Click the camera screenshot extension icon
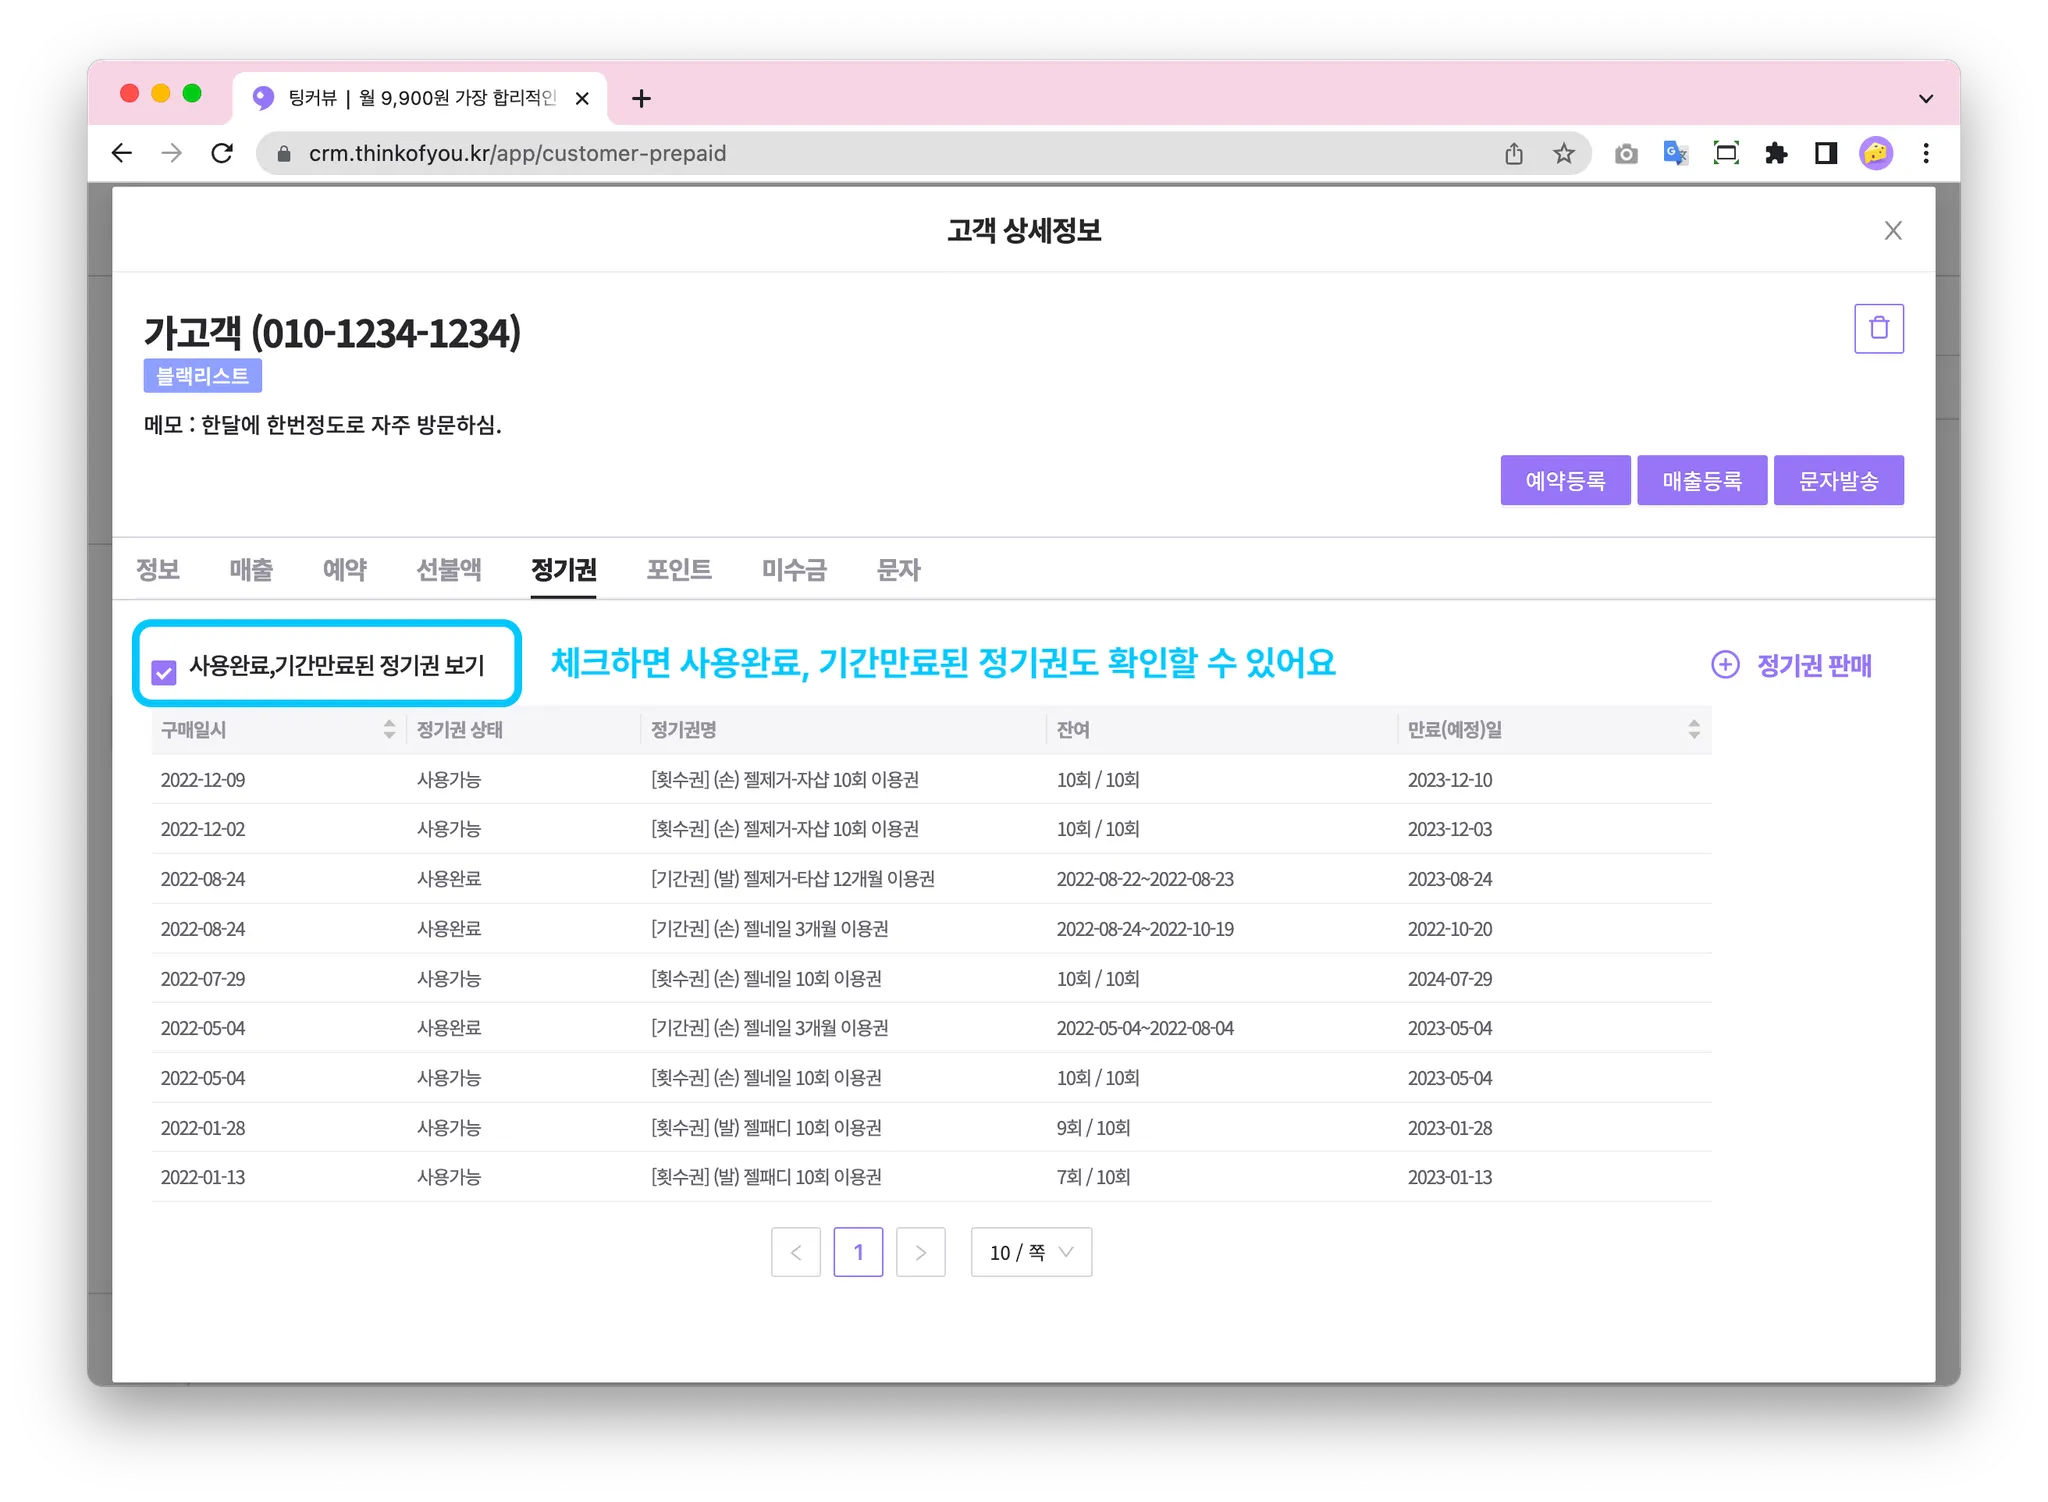The width and height of the screenshot is (2048, 1502). pos(1626,153)
